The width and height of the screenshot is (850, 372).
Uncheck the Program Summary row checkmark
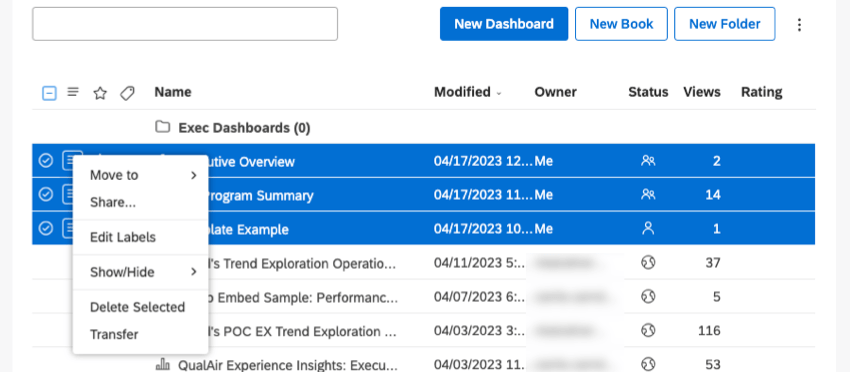pyautogui.click(x=46, y=194)
